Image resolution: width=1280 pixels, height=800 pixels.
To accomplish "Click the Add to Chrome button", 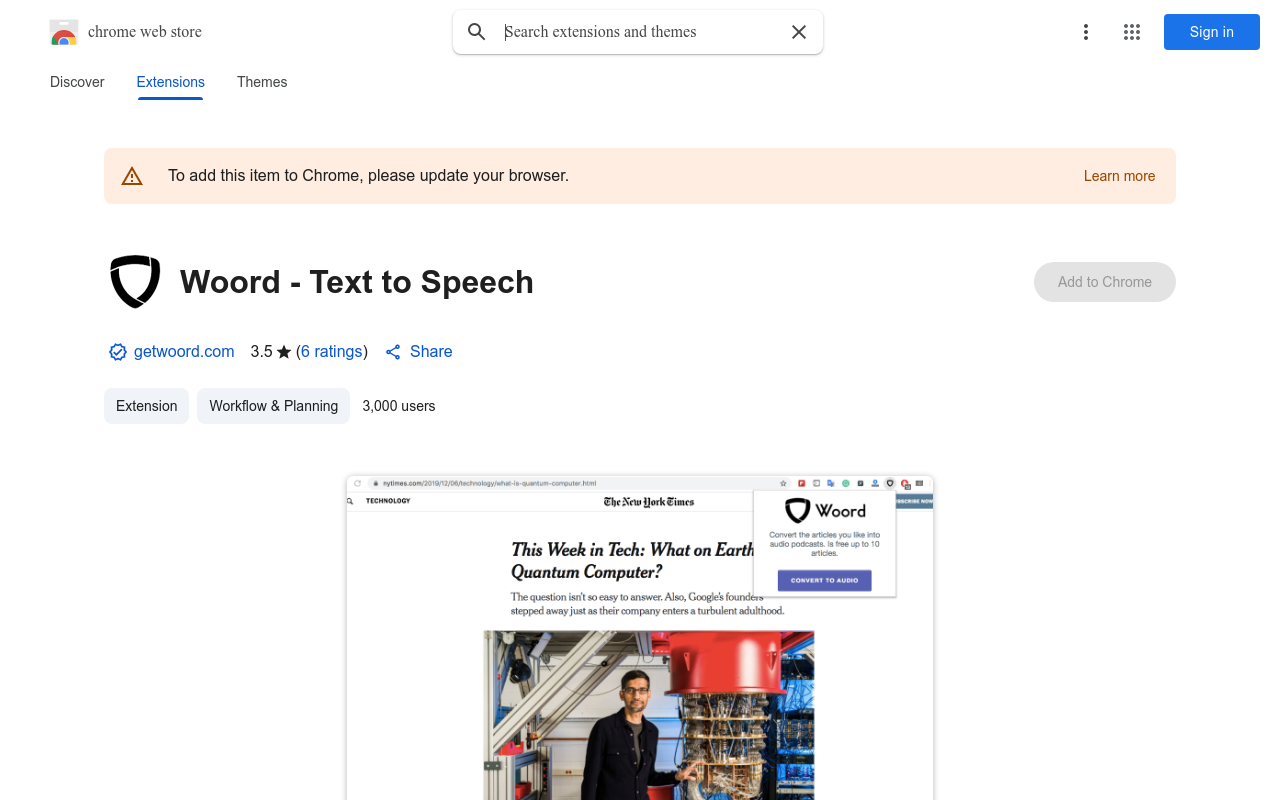I will coord(1105,282).
